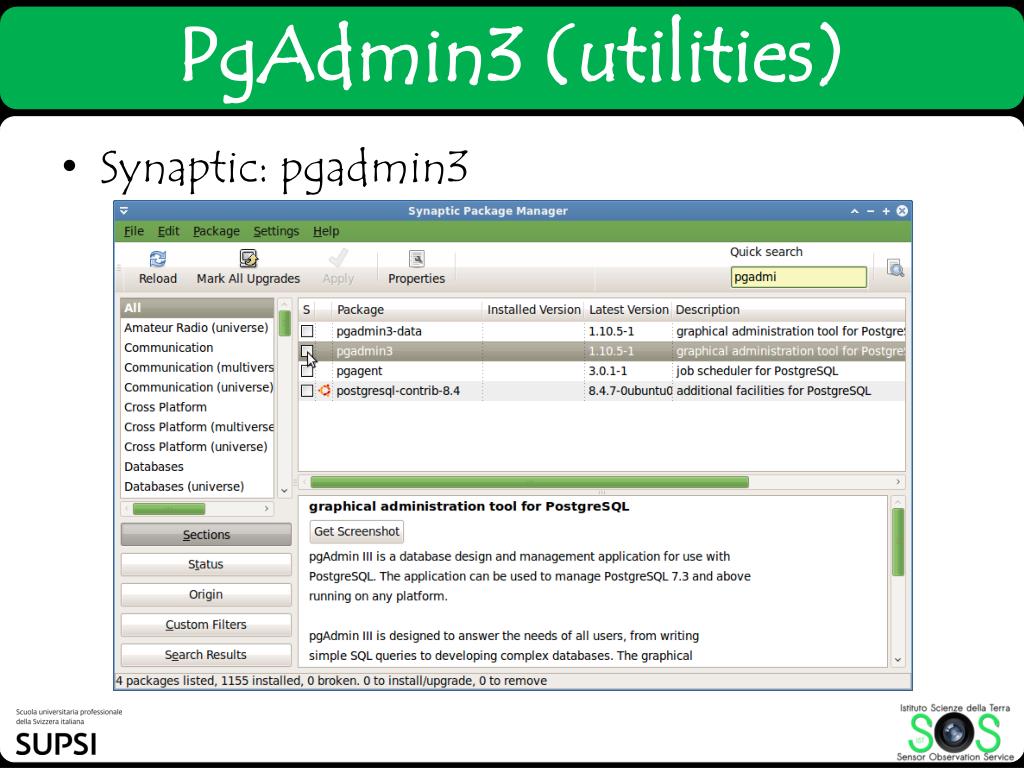Click the sections list scroll-down arrow
1024x768 pixels.
point(284,490)
